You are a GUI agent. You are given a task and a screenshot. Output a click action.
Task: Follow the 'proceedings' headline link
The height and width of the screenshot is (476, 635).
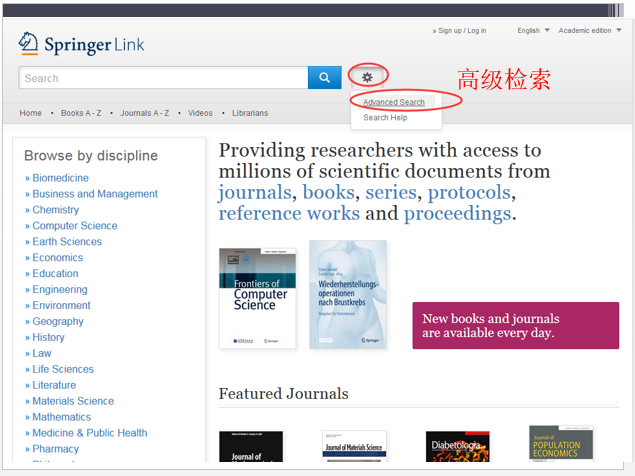(458, 213)
